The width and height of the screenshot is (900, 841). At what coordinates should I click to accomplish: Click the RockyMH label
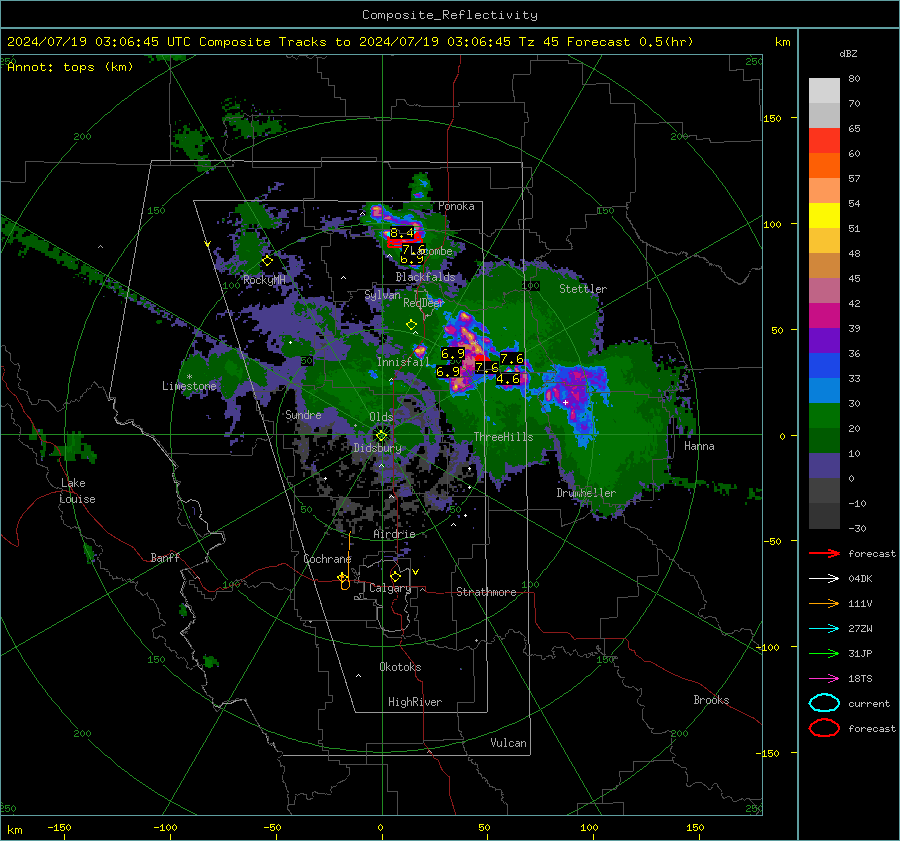point(264,280)
